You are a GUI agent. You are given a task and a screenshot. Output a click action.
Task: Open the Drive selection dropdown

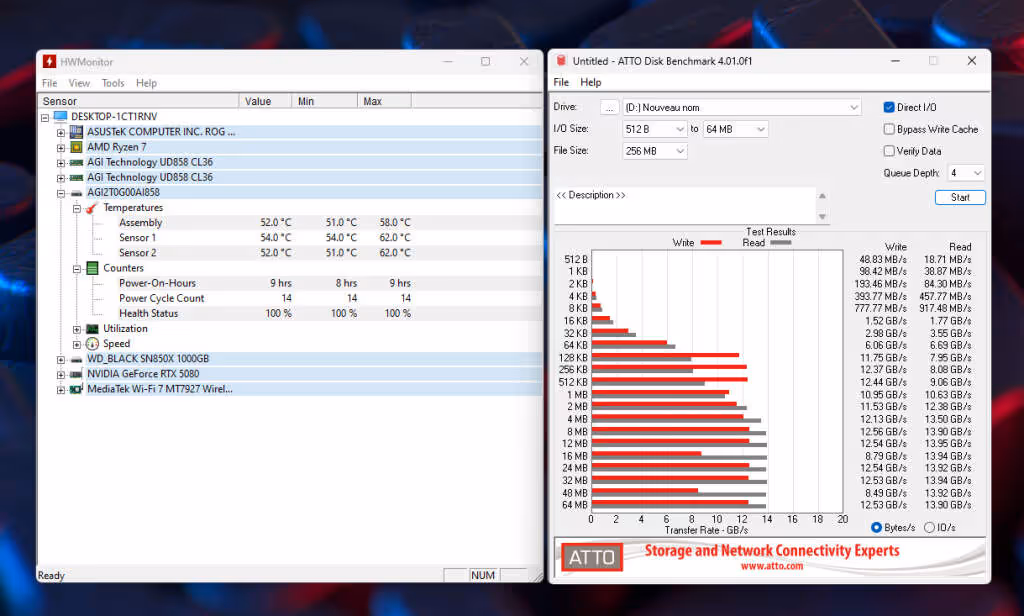pos(742,108)
